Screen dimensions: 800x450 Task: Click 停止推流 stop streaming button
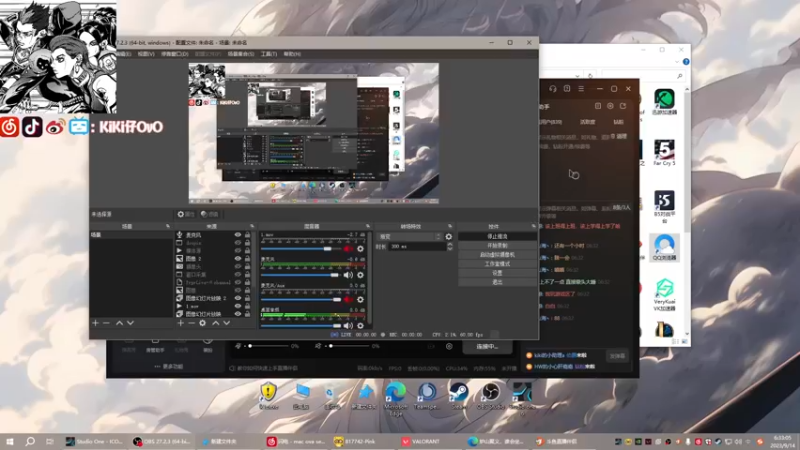coord(497,236)
